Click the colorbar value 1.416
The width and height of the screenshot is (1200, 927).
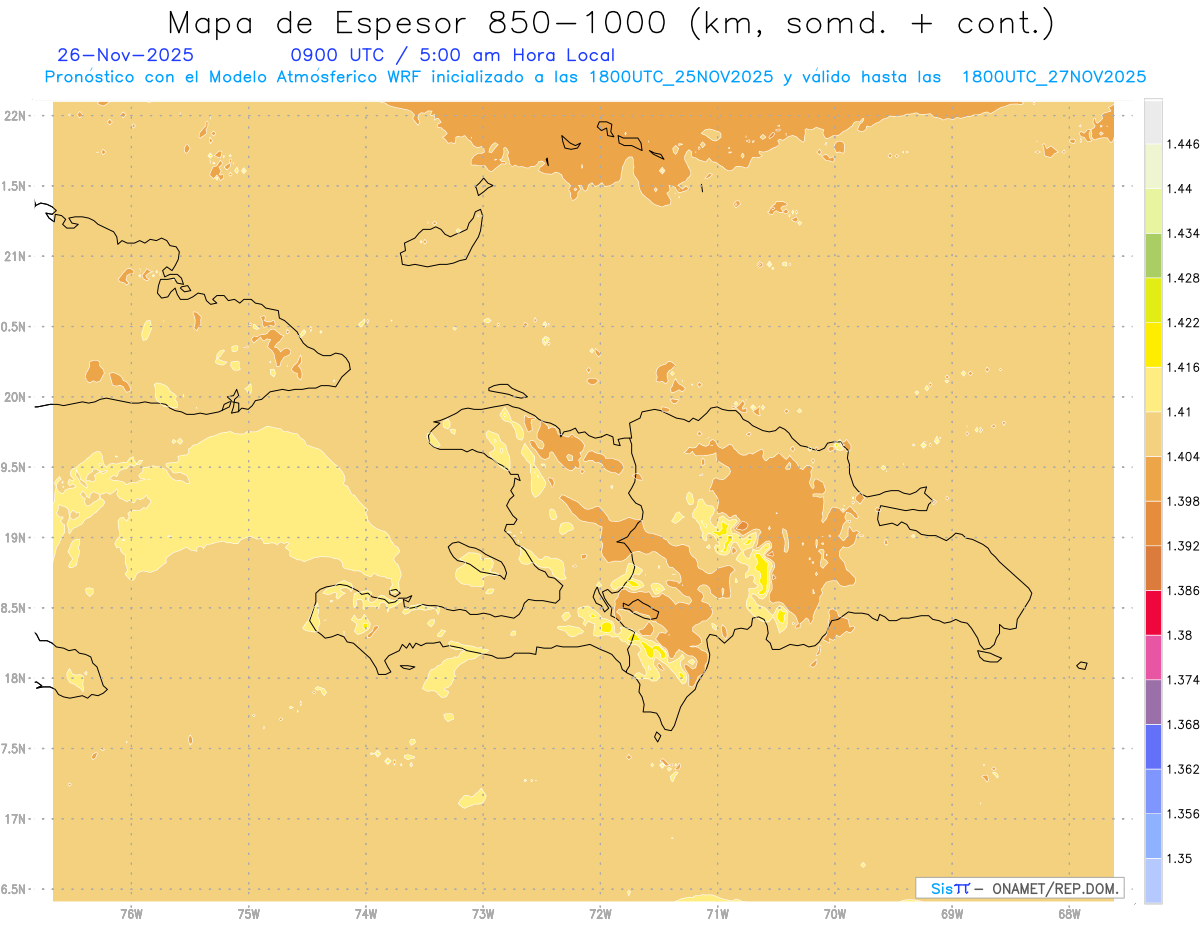tap(1185, 367)
